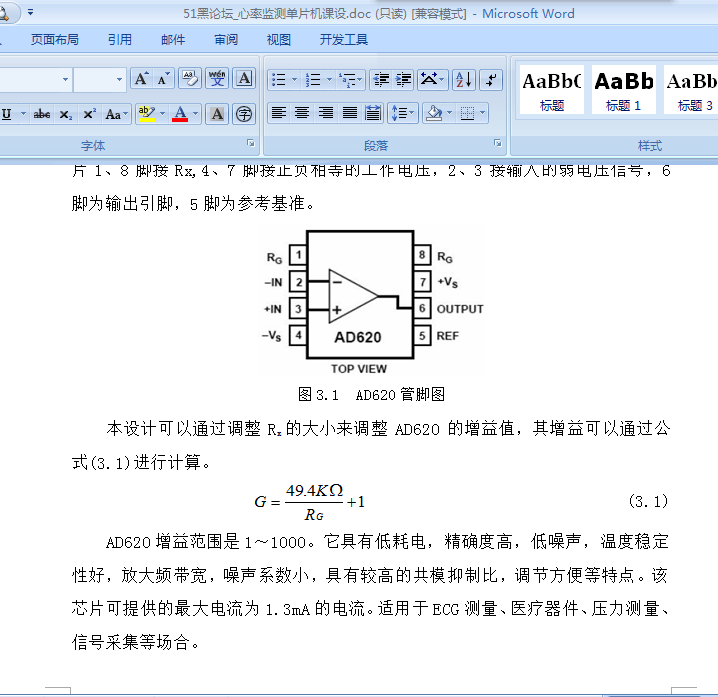The height and width of the screenshot is (697, 718).
Task: Open Font dialog launcher
Action: [x=251, y=143]
